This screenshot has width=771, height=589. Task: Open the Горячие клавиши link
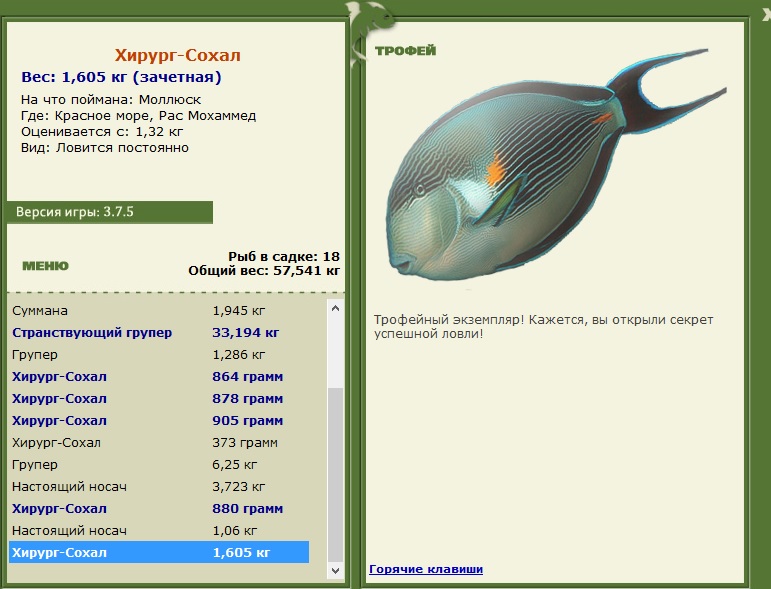point(426,569)
